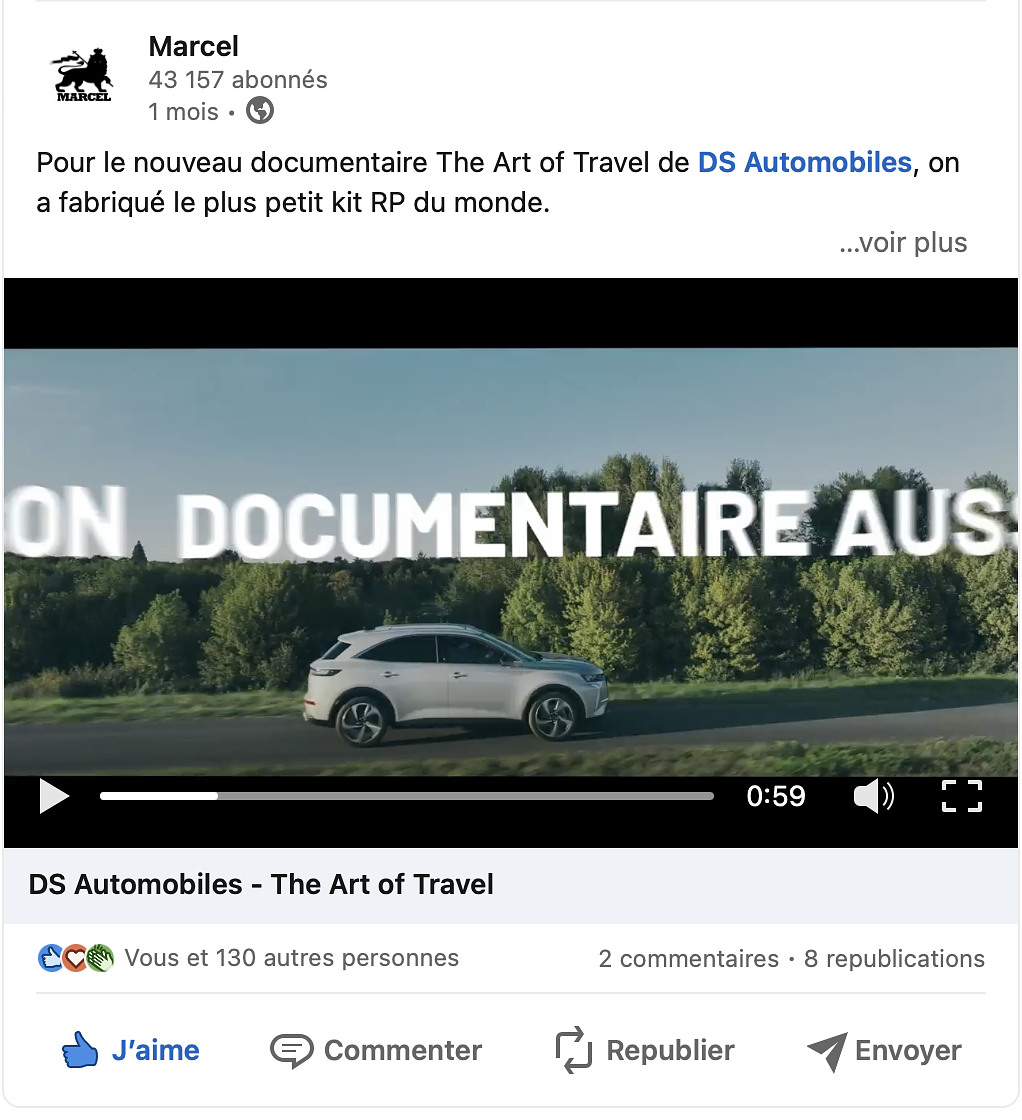Open the video in fullscreen mode
This screenshot has height=1120, width=1022.
point(961,796)
